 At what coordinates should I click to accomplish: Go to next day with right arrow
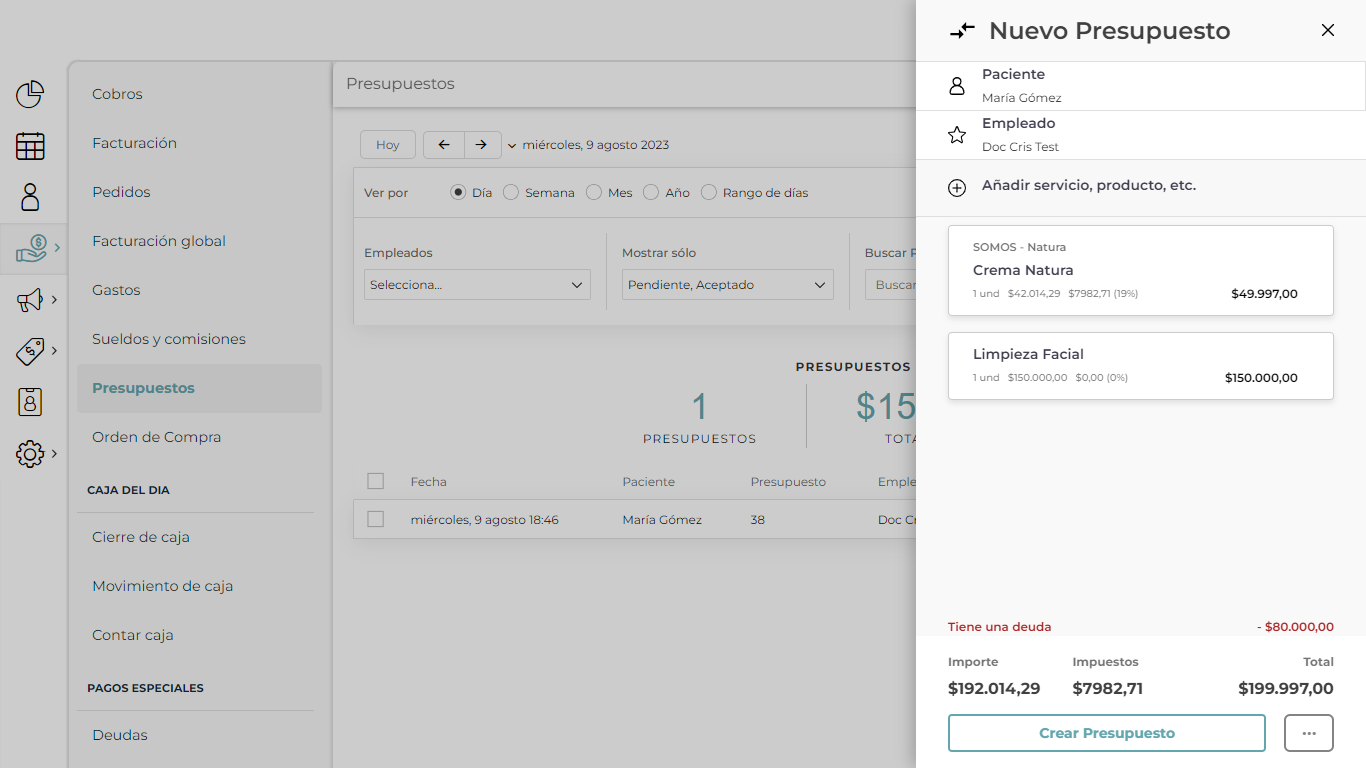[482, 145]
